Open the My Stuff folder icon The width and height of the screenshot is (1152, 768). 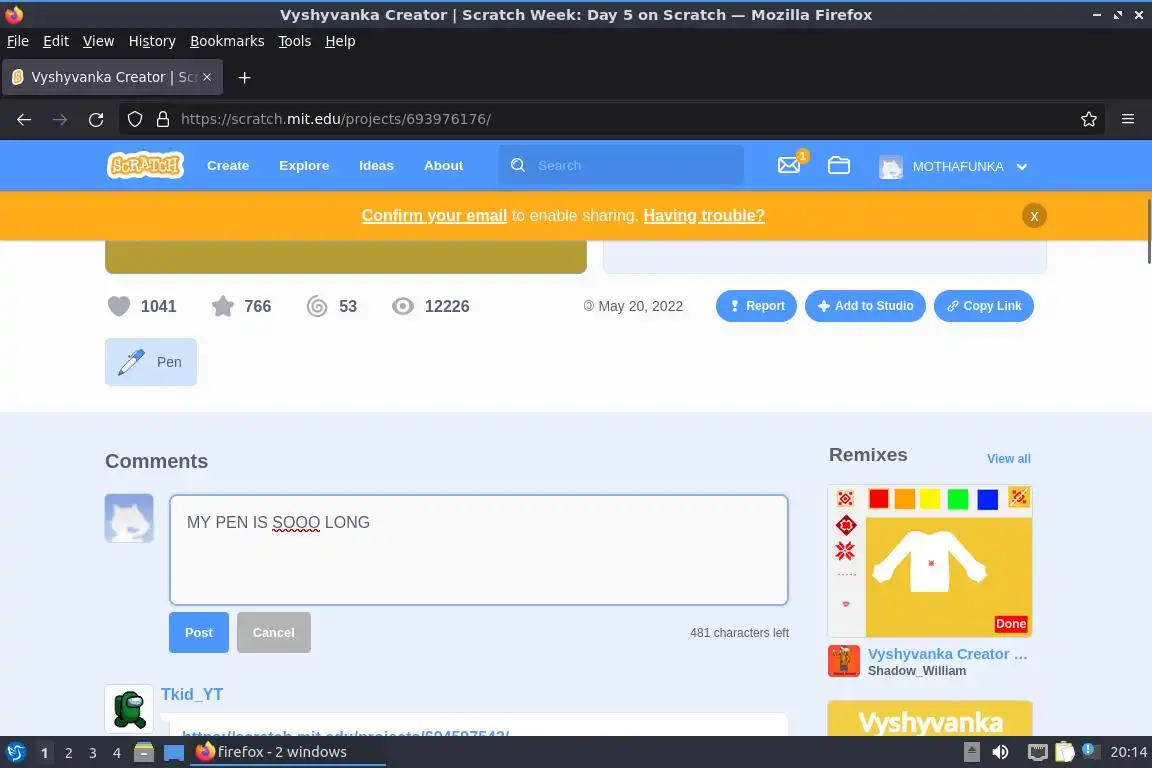coord(838,165)
